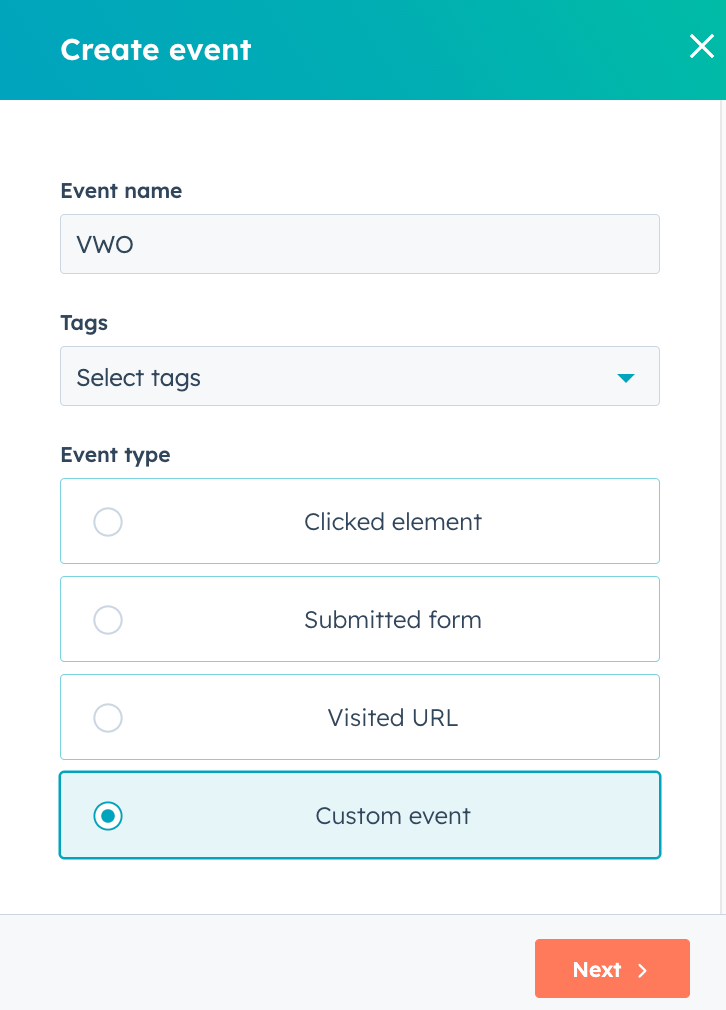726x1010 pixels.
Task: Click the chevron arrow on Next button
Action: tap(642, 970)
